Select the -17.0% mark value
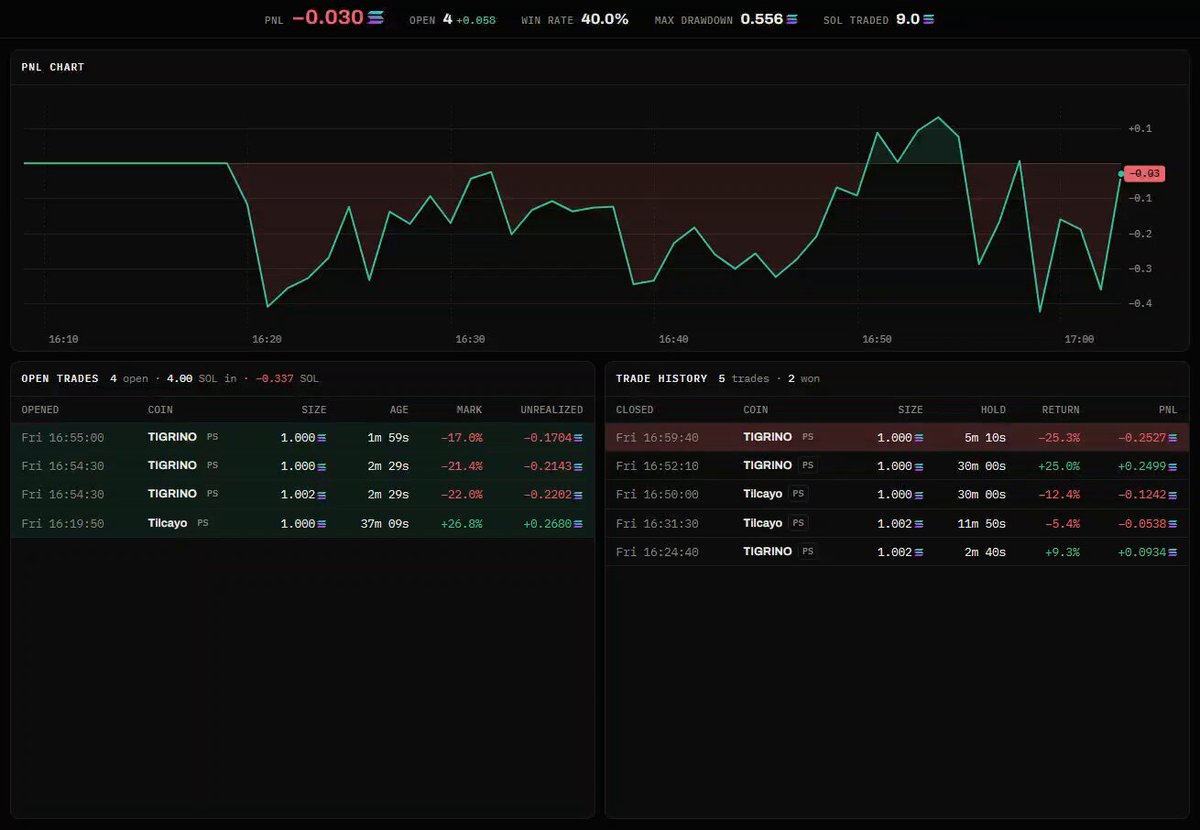This screenshot has height=830, width=1200. [x=462, y=438]
